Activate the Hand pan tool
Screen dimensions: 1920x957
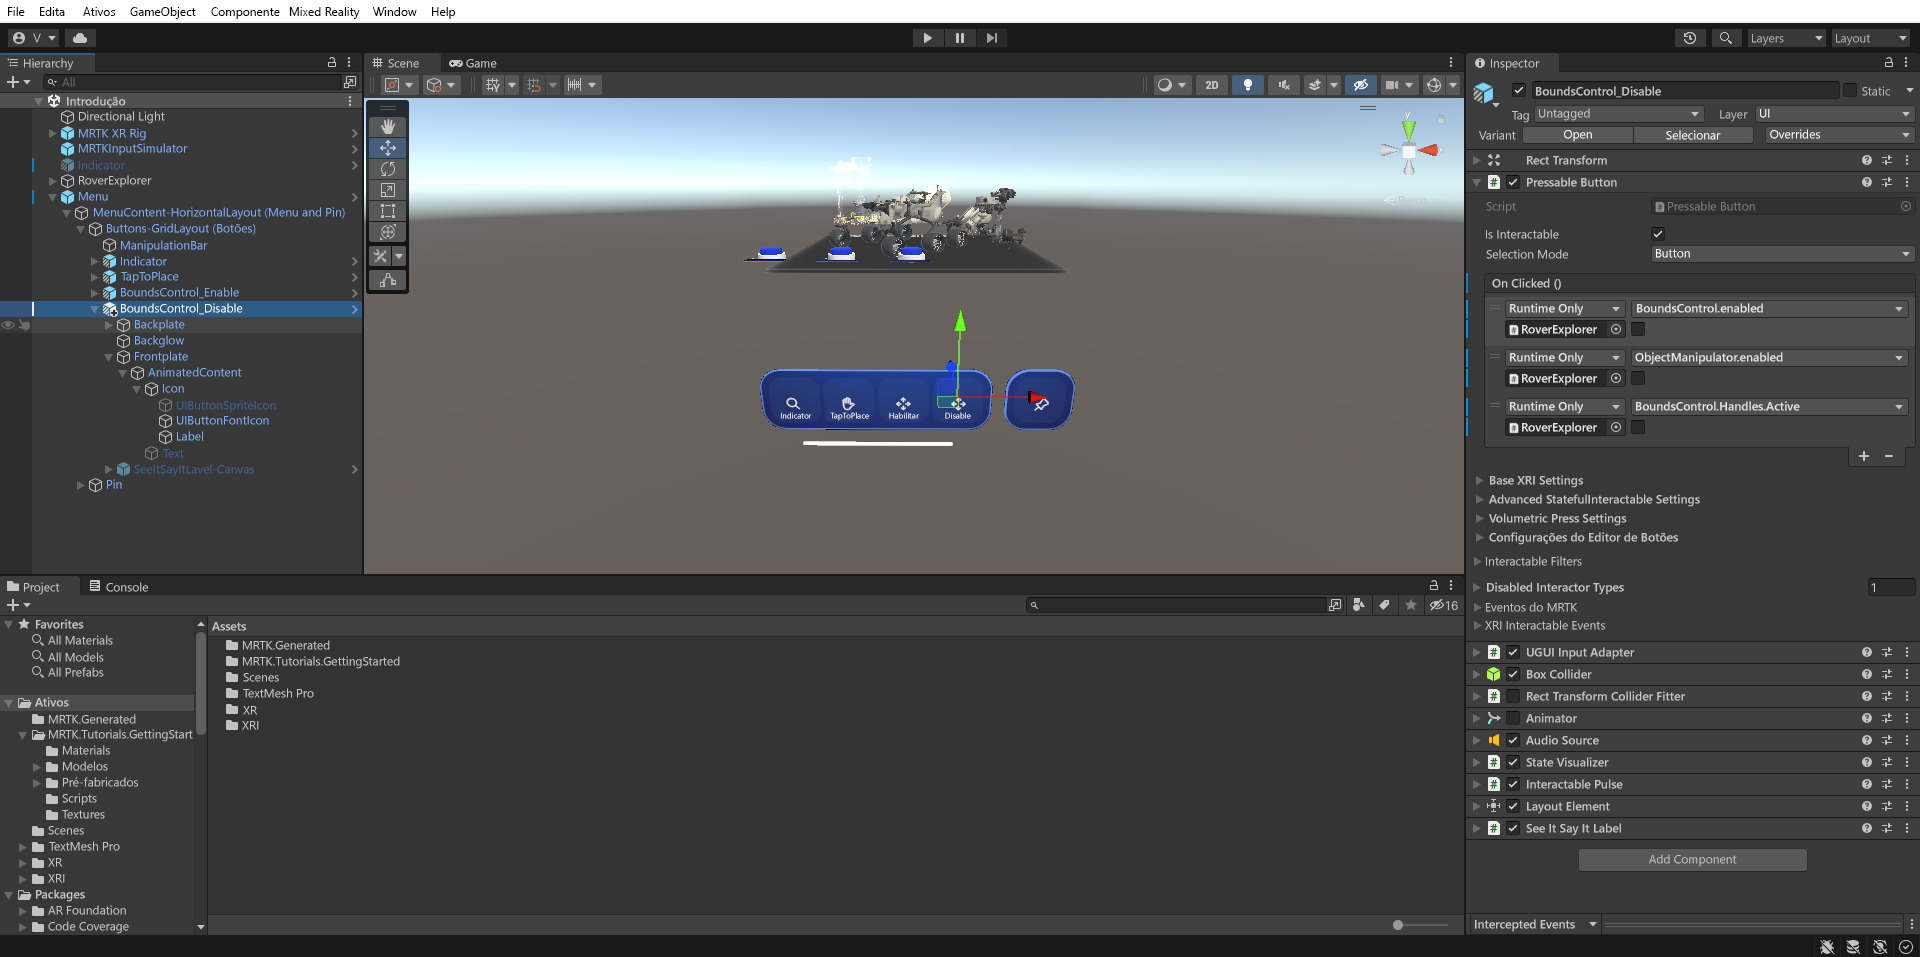(387, 126)
